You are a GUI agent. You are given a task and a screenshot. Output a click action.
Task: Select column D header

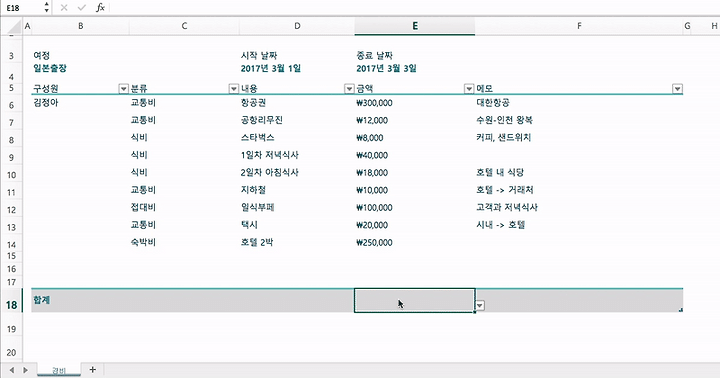[297, 26]
